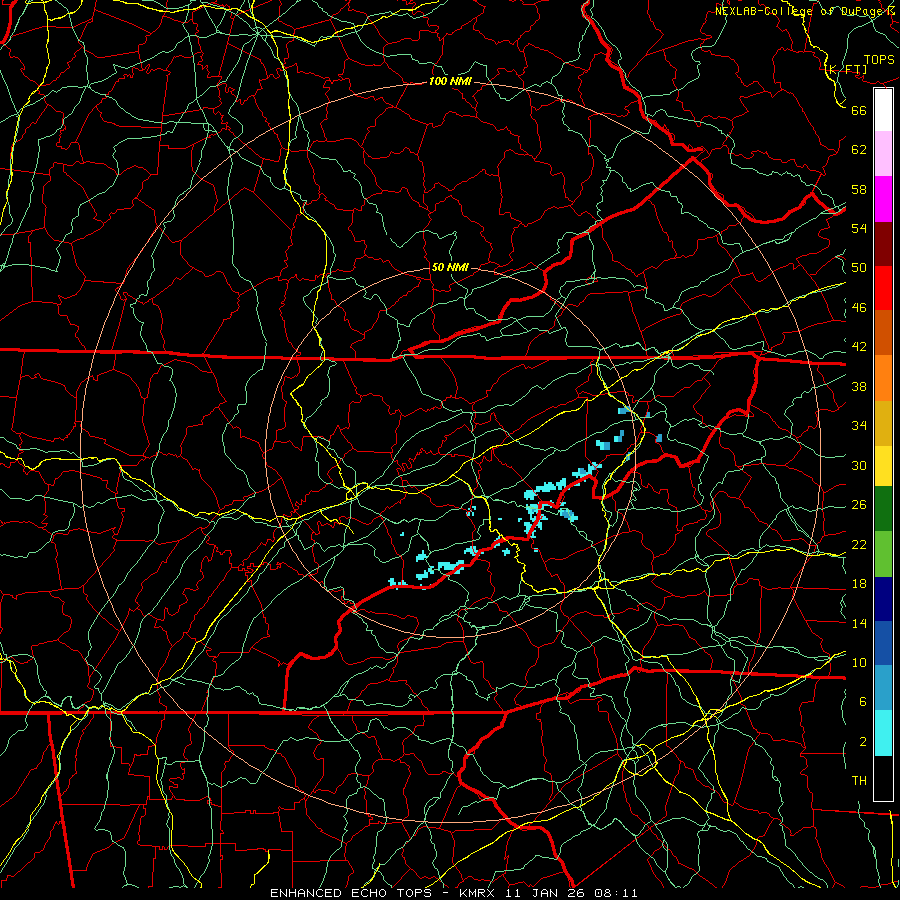Click the cyan 2 kft legend swatch

click(x=883, y=733)
